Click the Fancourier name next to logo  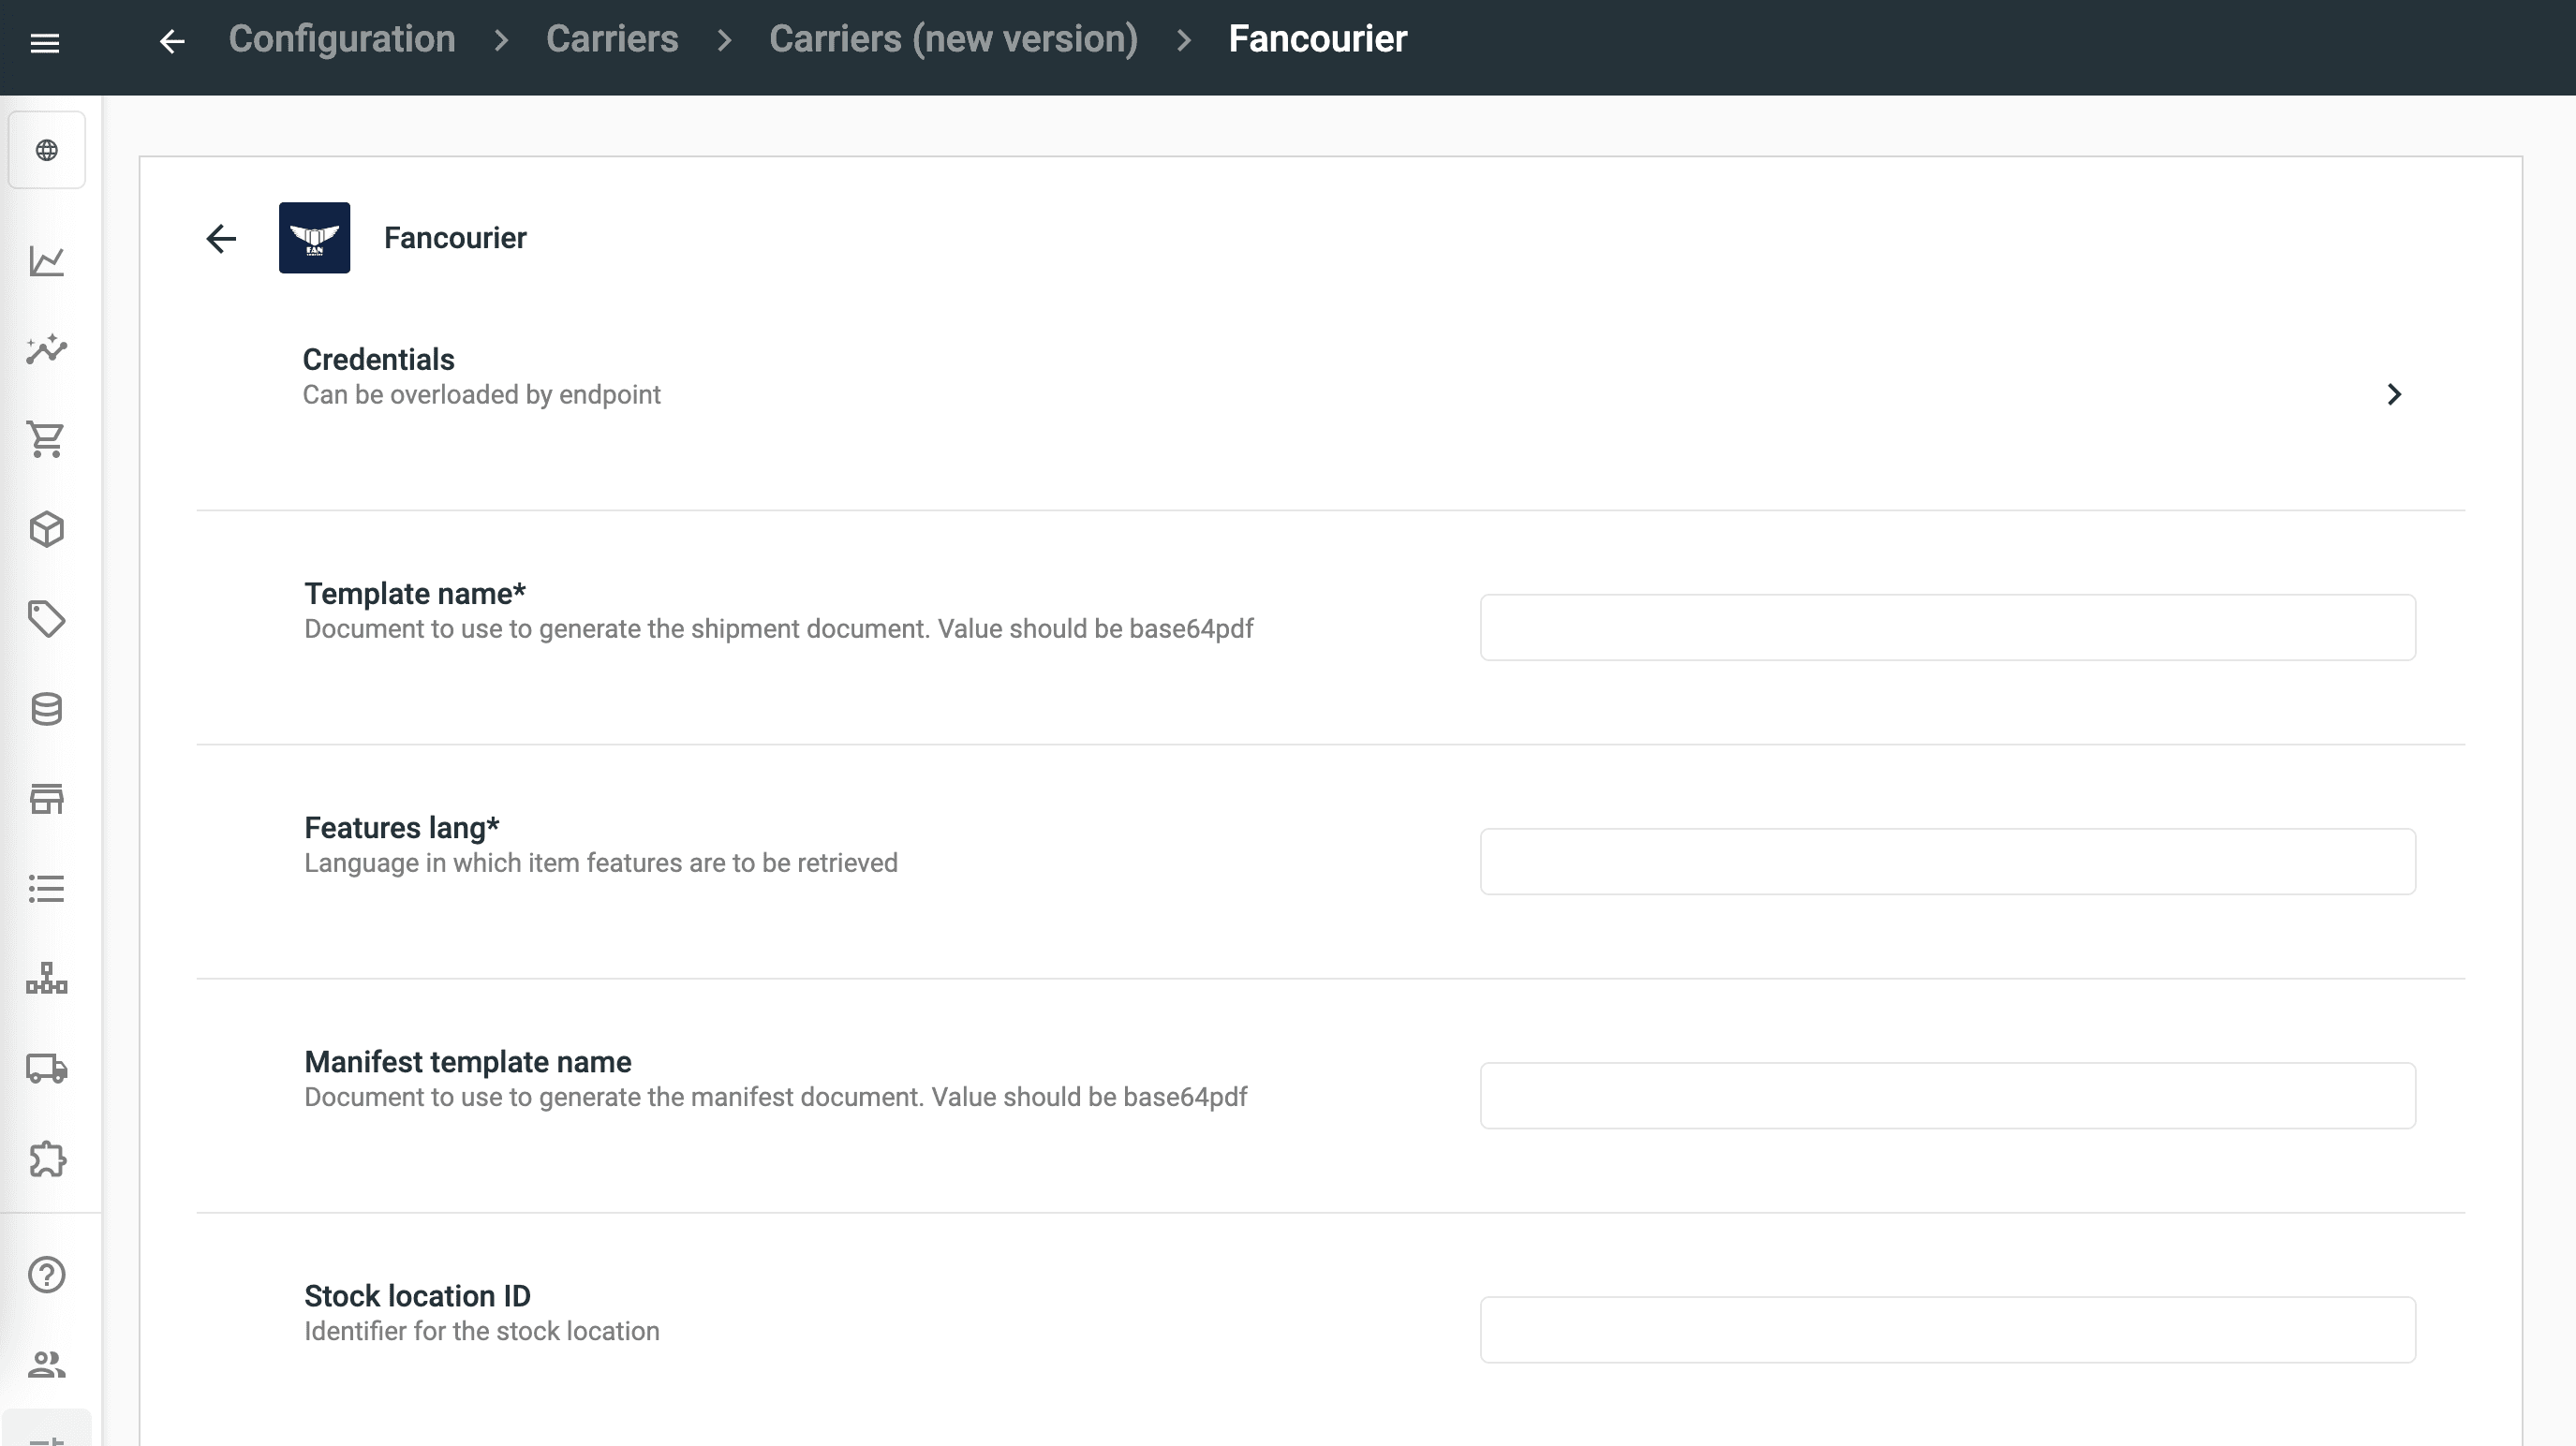pyautogui.click(x=455, y=238)
